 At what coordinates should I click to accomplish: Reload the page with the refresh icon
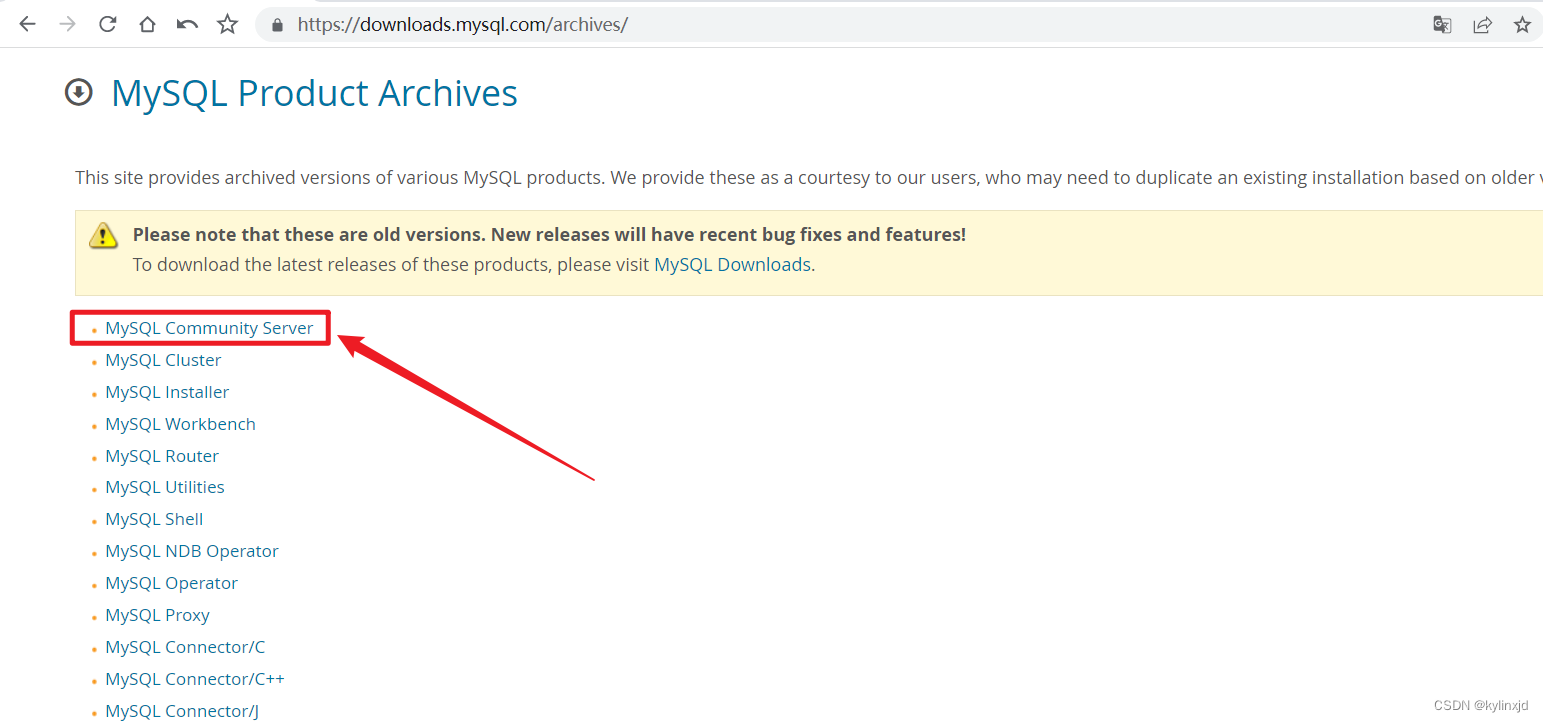[107, 24]
